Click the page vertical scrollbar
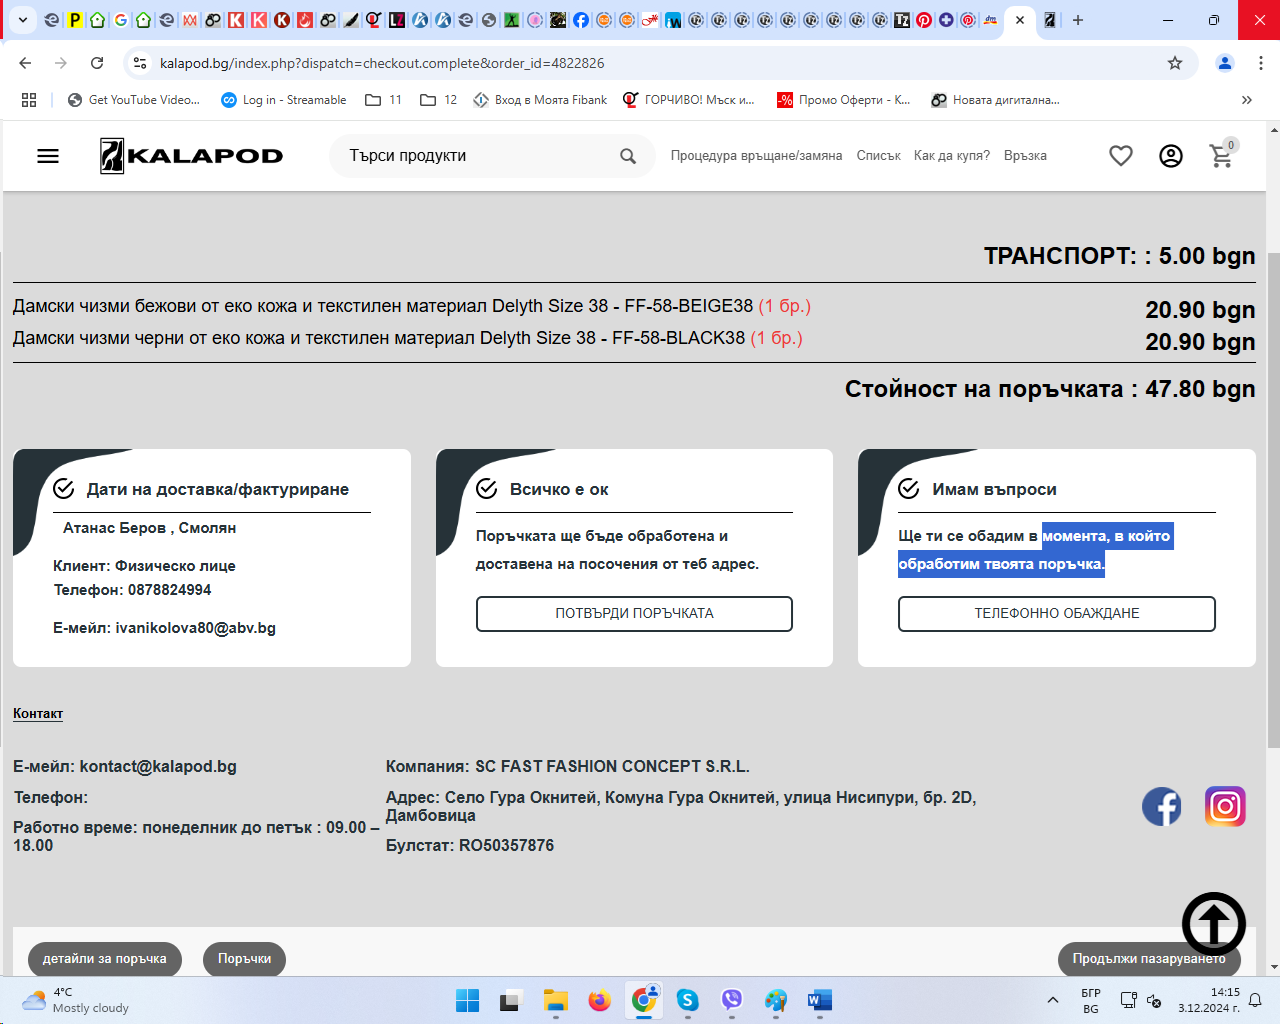The height and width of the screenshot is (1024, 1280). click(1273, 500)
